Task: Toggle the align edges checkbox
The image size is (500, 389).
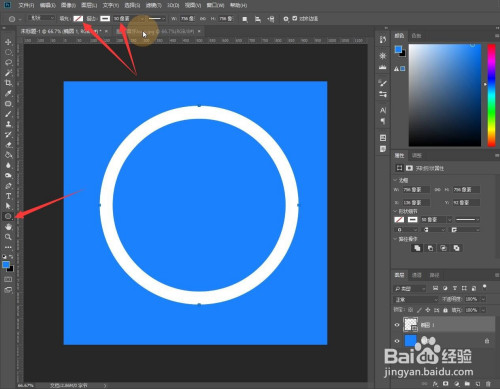Action: pyautogui.click(x=295, y=18)
